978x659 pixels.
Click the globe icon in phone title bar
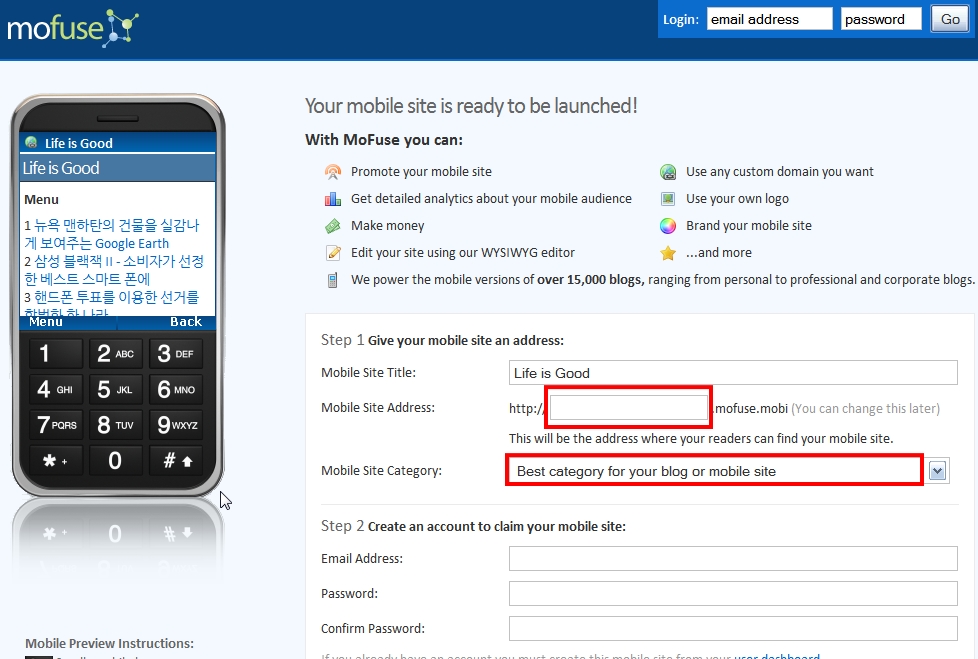point(31,143)
